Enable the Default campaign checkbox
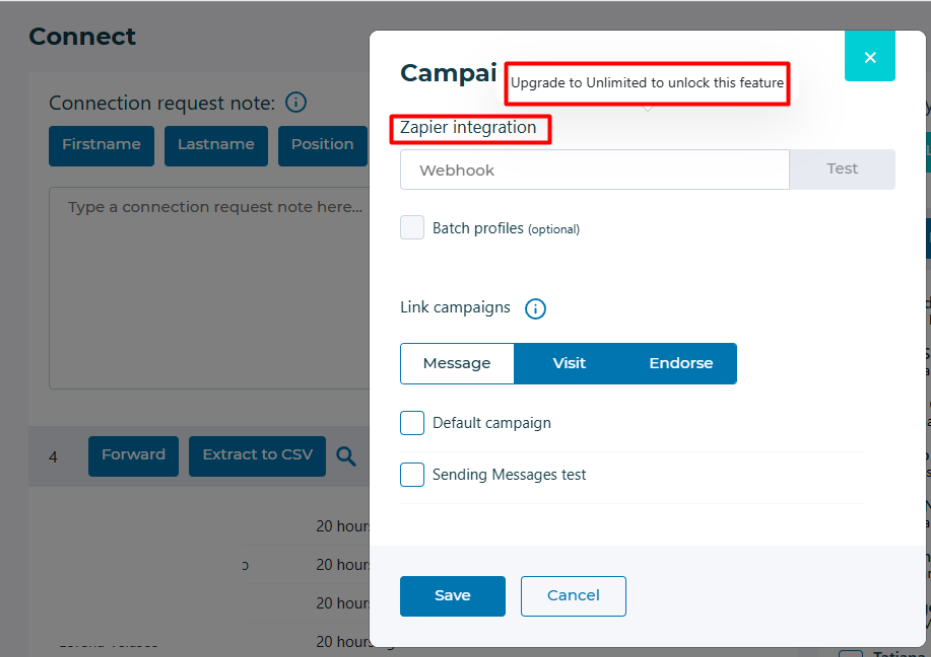 pyautogui.click(x=412, y=423)
